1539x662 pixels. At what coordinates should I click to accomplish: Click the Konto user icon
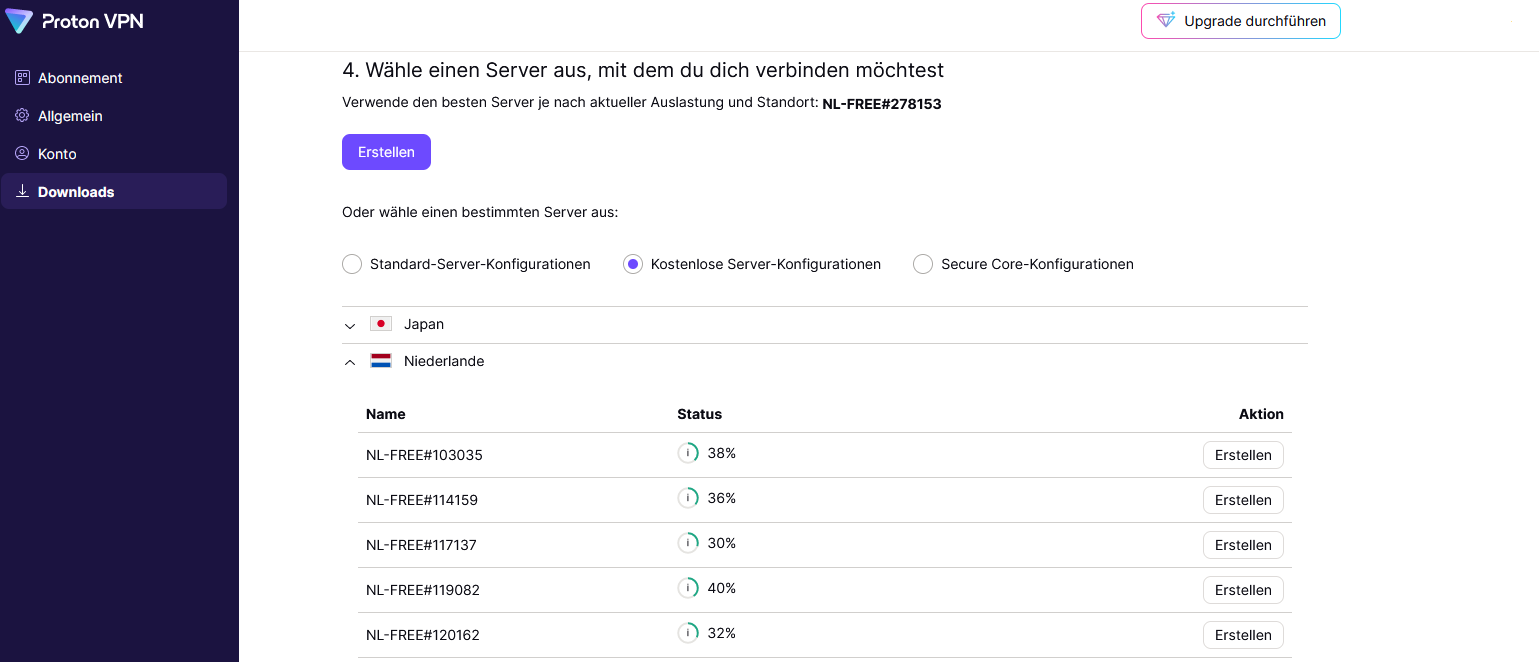point(22,154)
